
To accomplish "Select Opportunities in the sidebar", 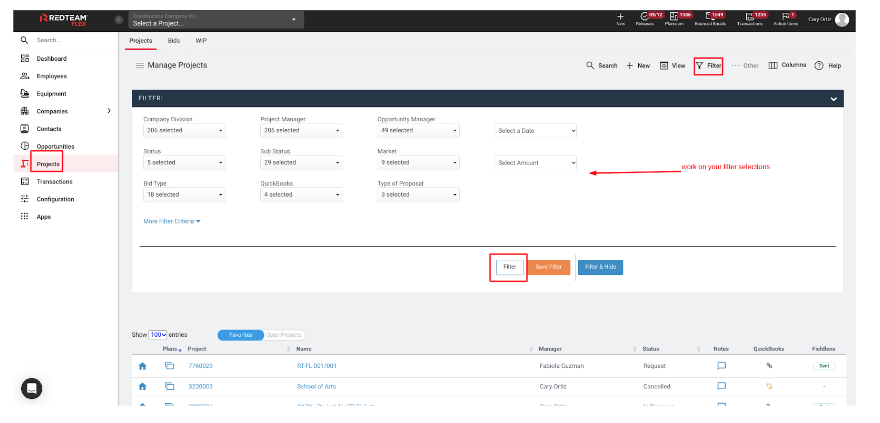I will 55,146.
